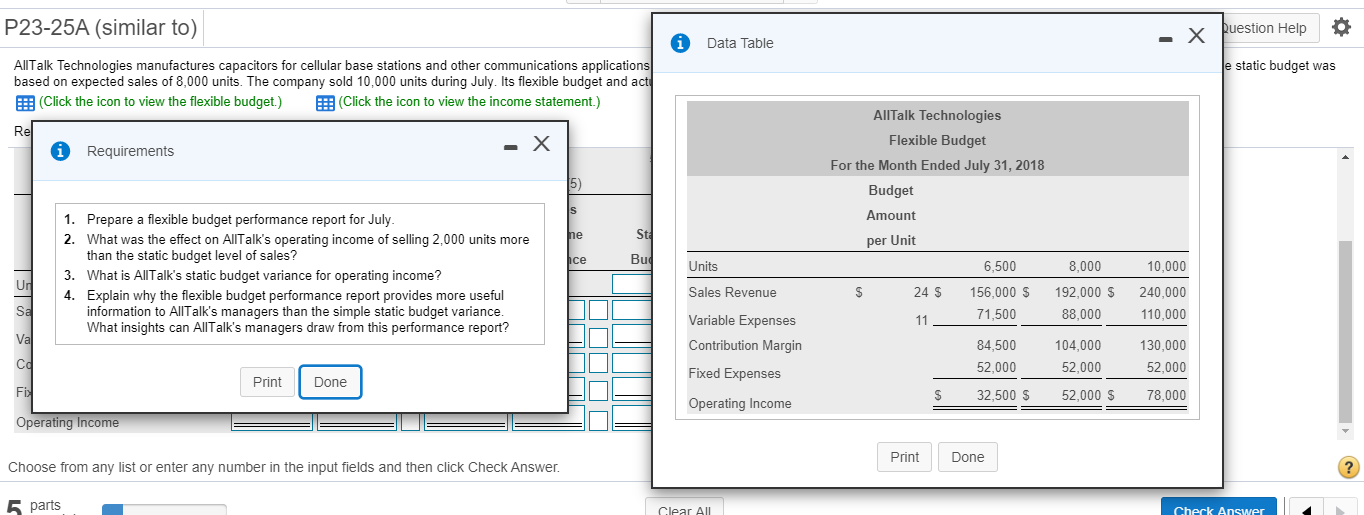Click the "P23-25A (similar to)" title
The image size is (1364, 515).
point(101,28)
